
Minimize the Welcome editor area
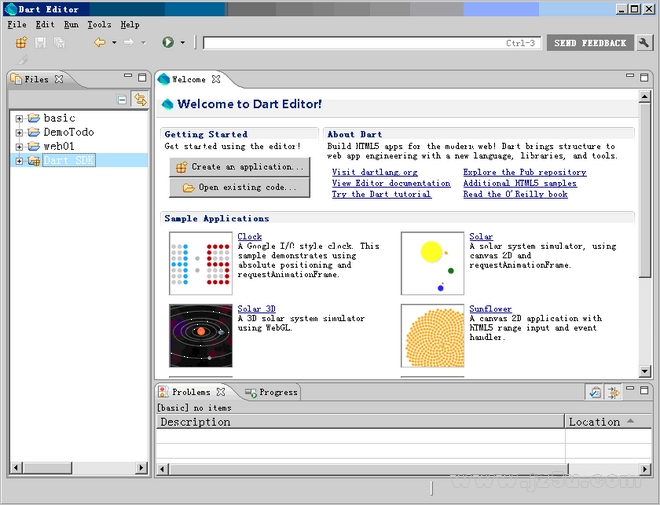[630, 75]
